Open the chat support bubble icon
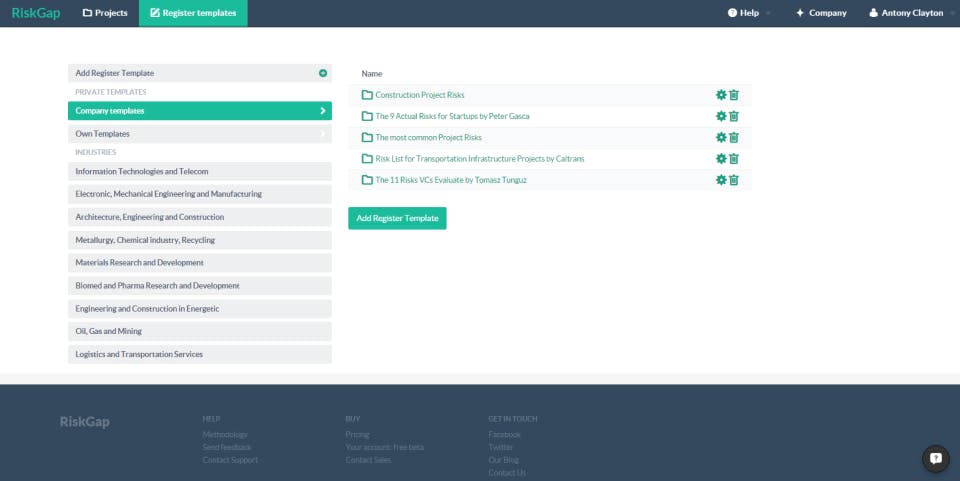960x481 pixels. pos(936,458)
